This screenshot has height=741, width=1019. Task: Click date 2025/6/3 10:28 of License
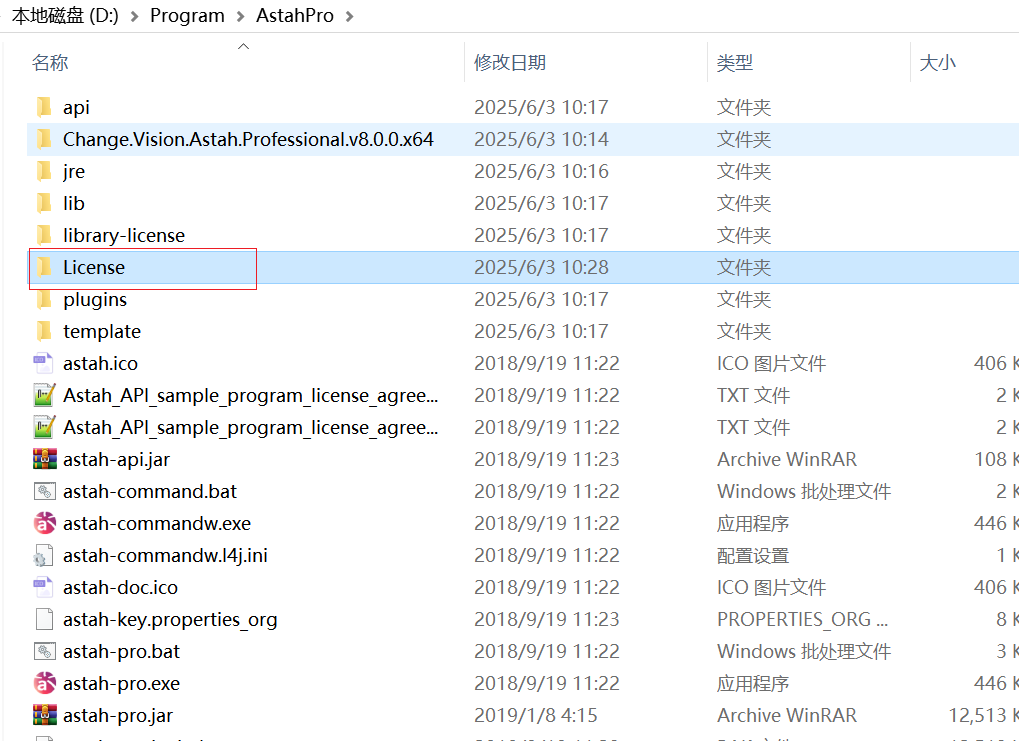coord(541,267)
